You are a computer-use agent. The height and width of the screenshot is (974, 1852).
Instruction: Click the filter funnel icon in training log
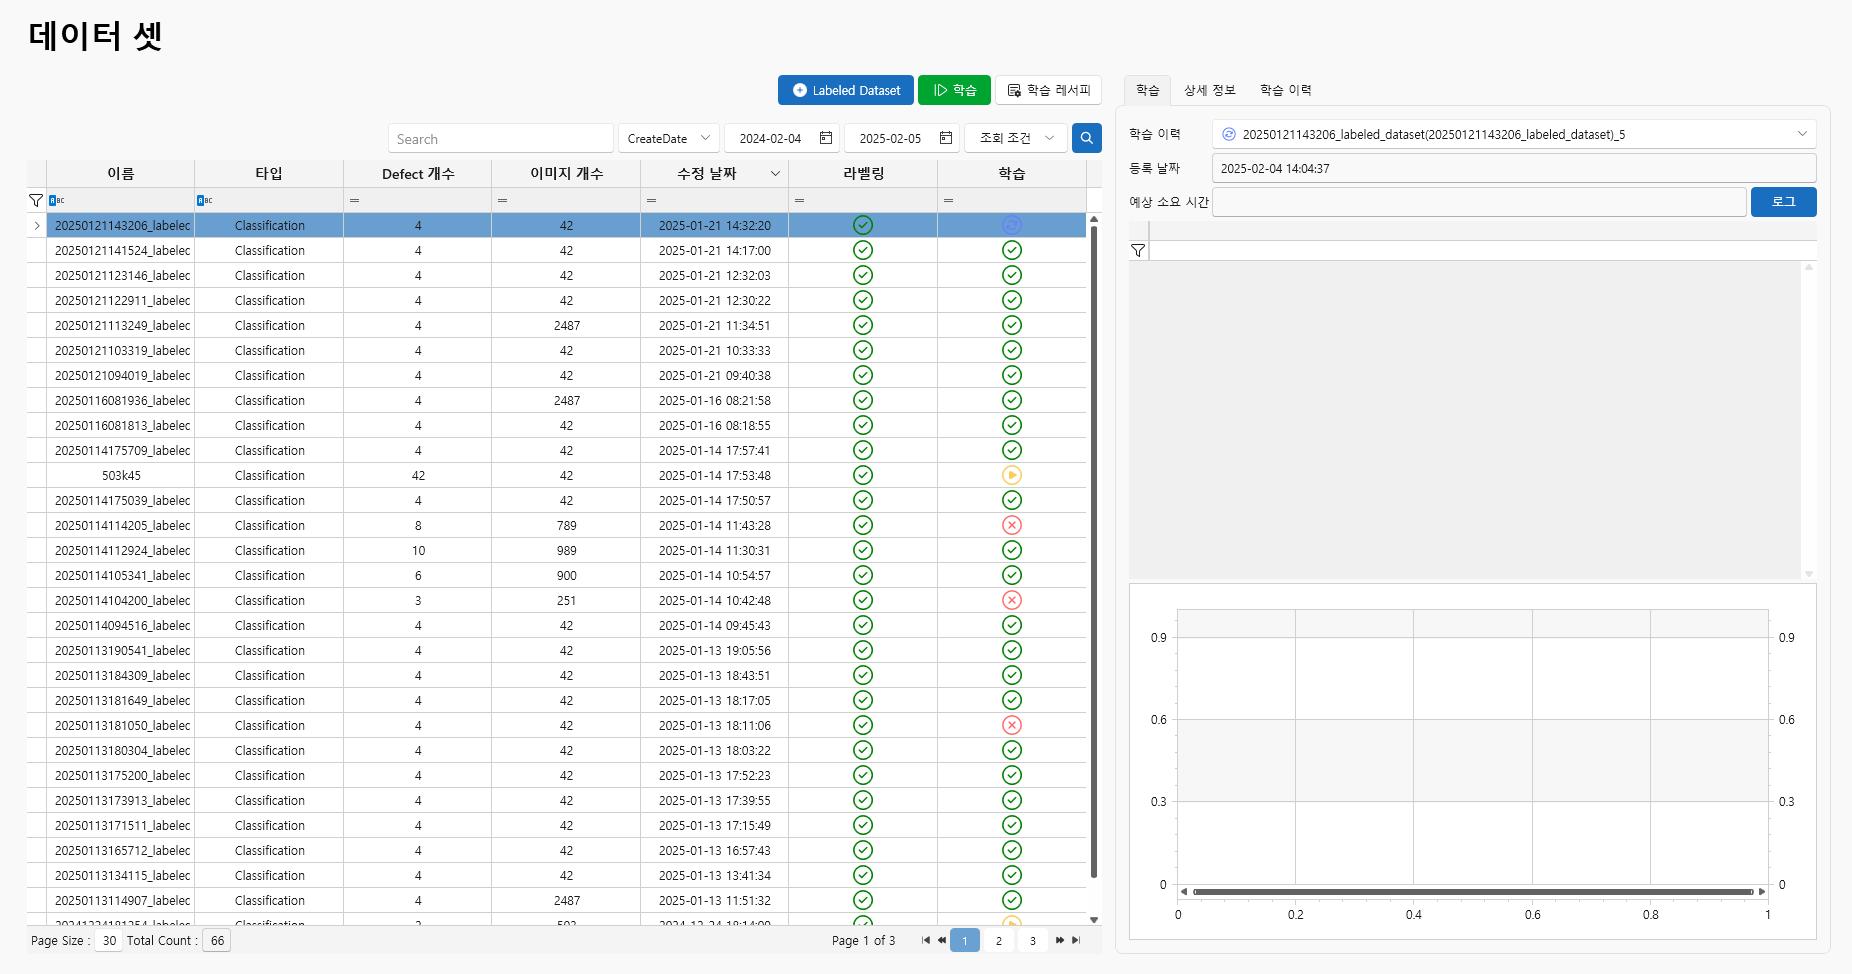click(x=1138, y=251)
